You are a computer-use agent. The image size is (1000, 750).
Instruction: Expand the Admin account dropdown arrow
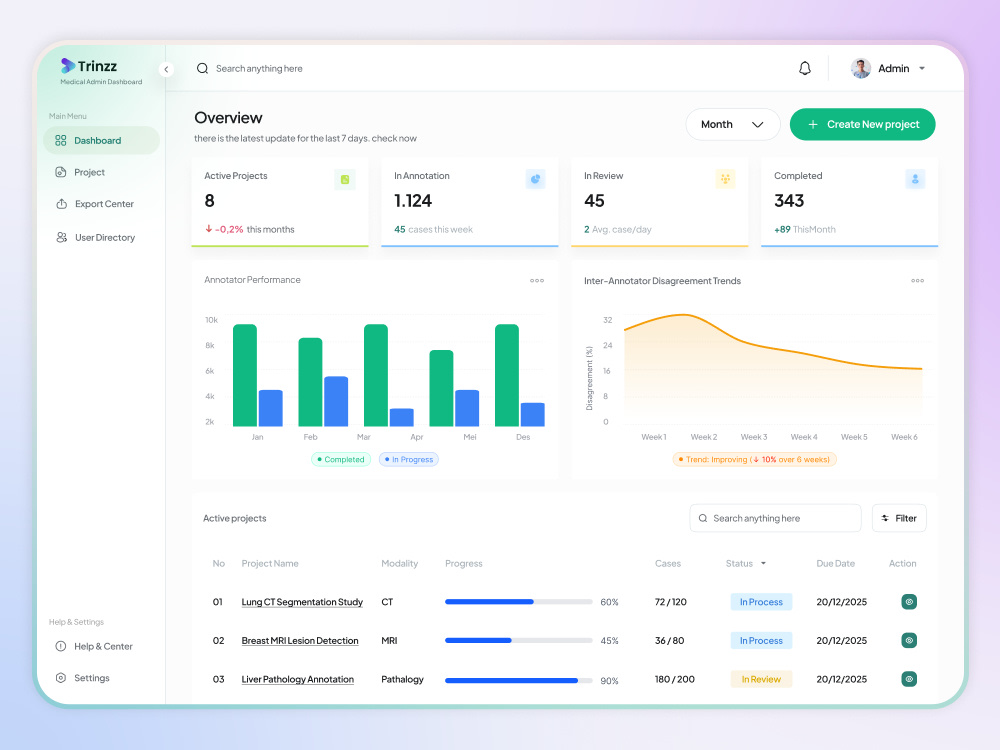click(x=922, y=68)
